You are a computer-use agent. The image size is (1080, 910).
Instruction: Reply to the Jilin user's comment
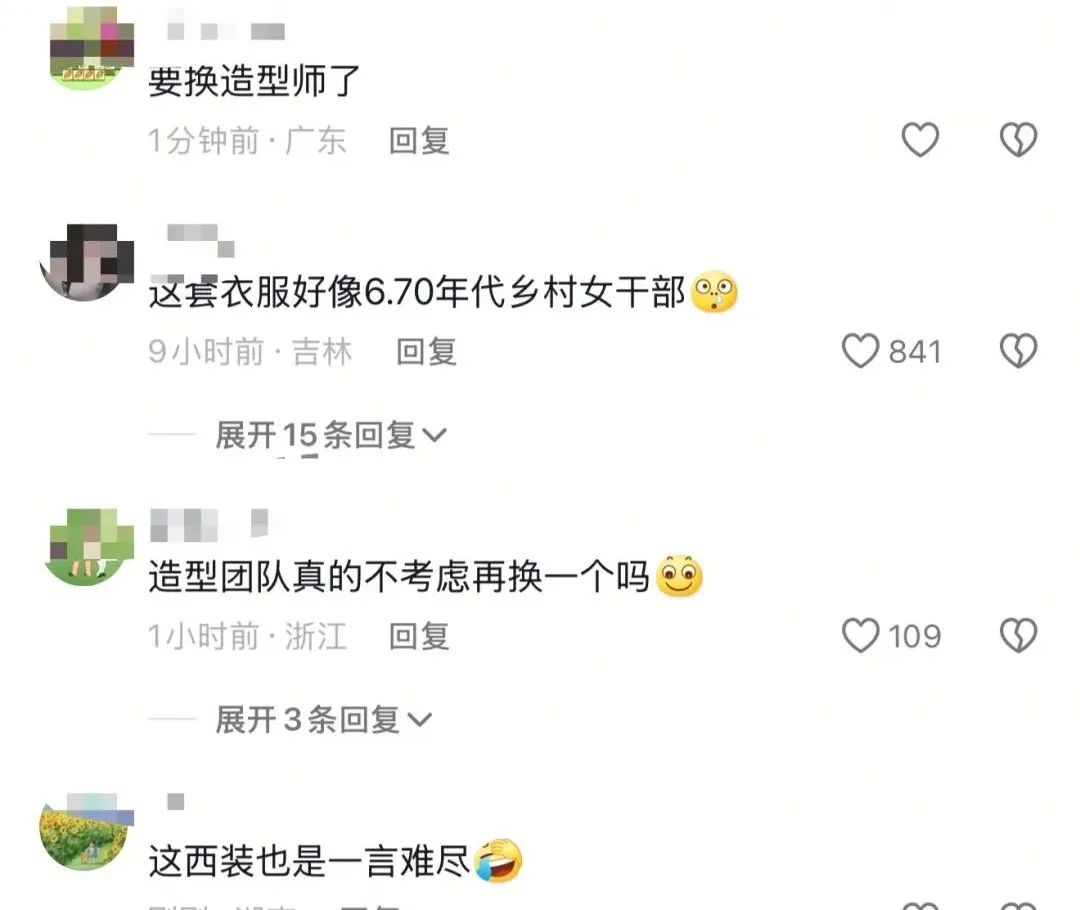tap(426, 351)
